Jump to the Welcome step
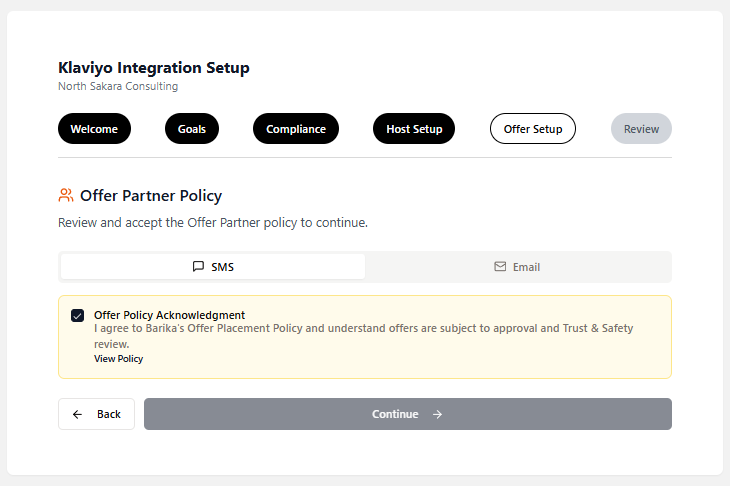Image resolution: width=730 pixels, height=486 pixels. click(x=94, y=129)
